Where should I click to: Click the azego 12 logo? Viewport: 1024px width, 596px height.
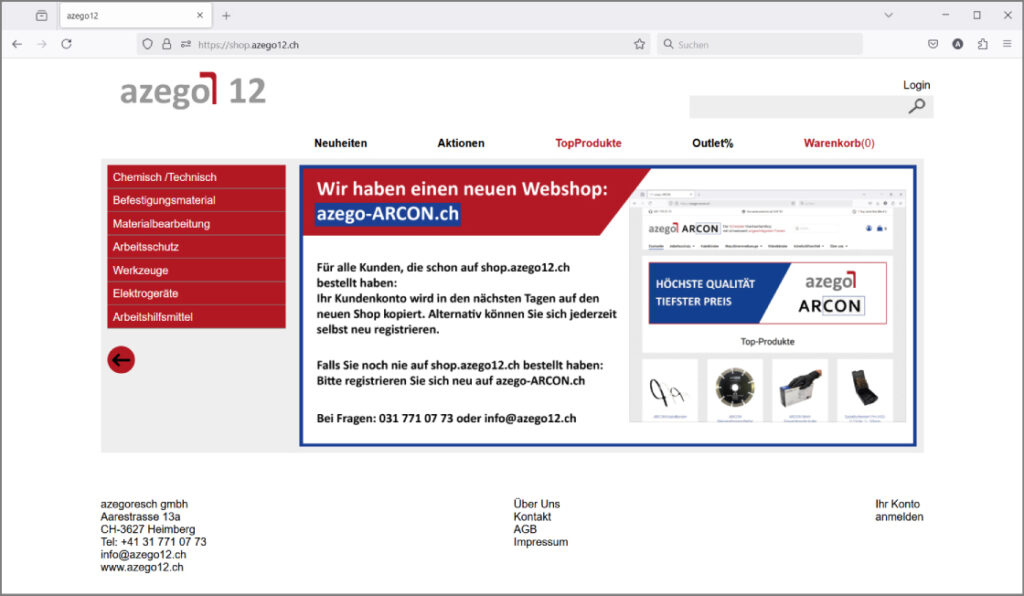point(193,91)
